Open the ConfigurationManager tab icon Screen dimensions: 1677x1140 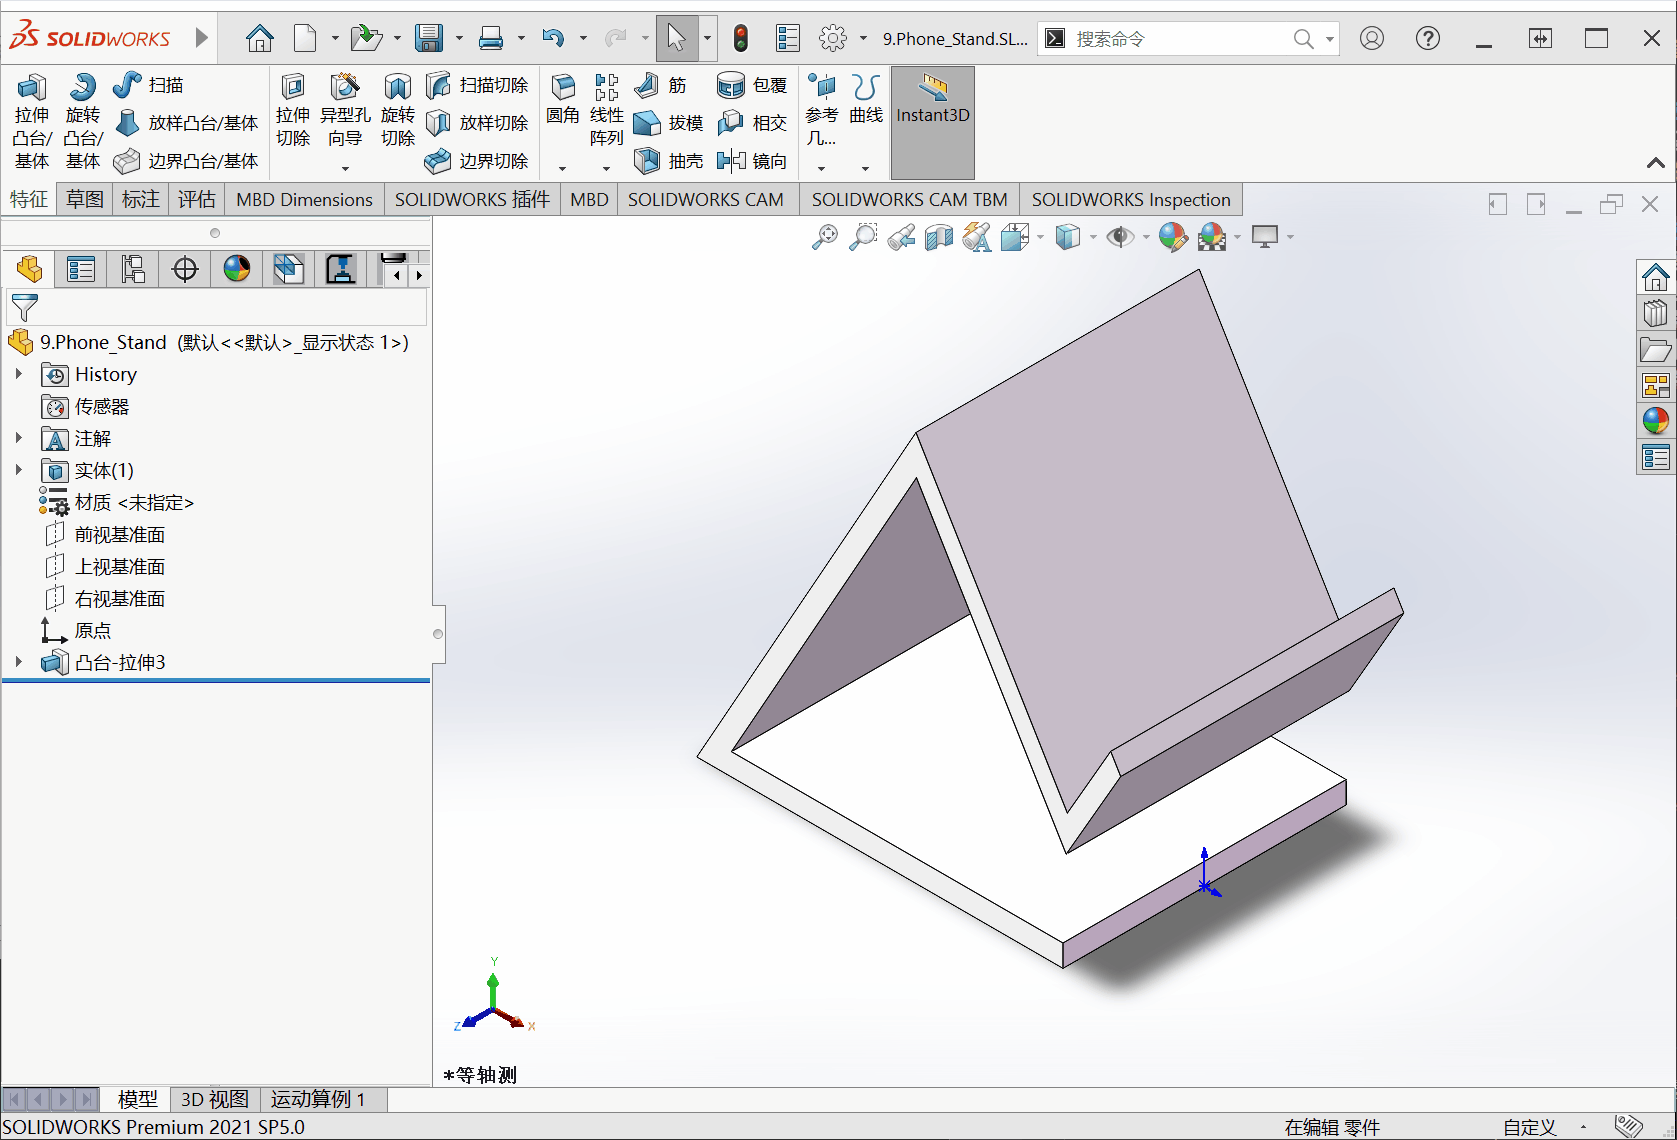pyautogui.click(x=133, y=269)
